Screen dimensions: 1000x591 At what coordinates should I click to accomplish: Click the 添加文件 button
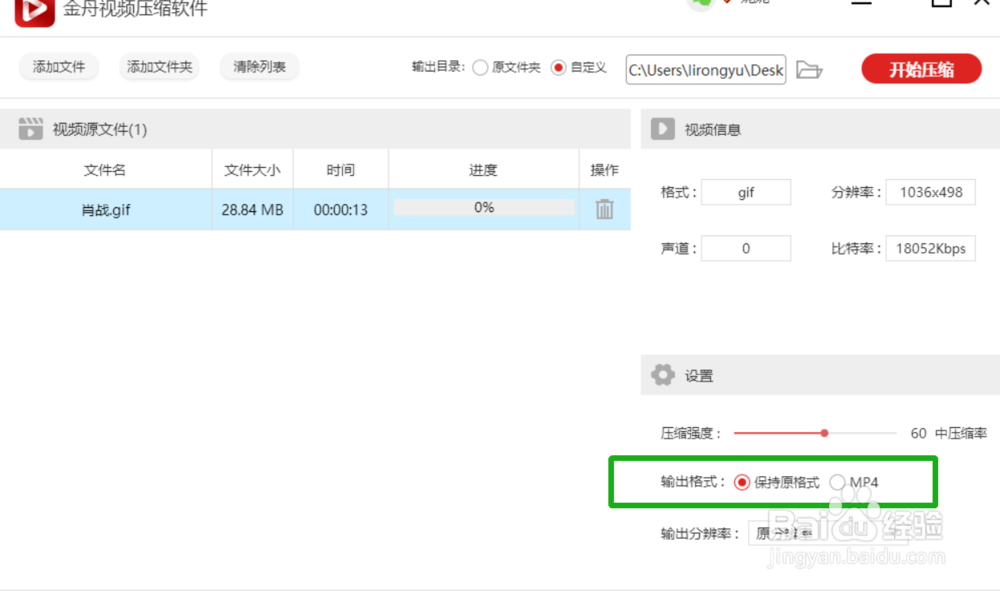pos(58,66)
